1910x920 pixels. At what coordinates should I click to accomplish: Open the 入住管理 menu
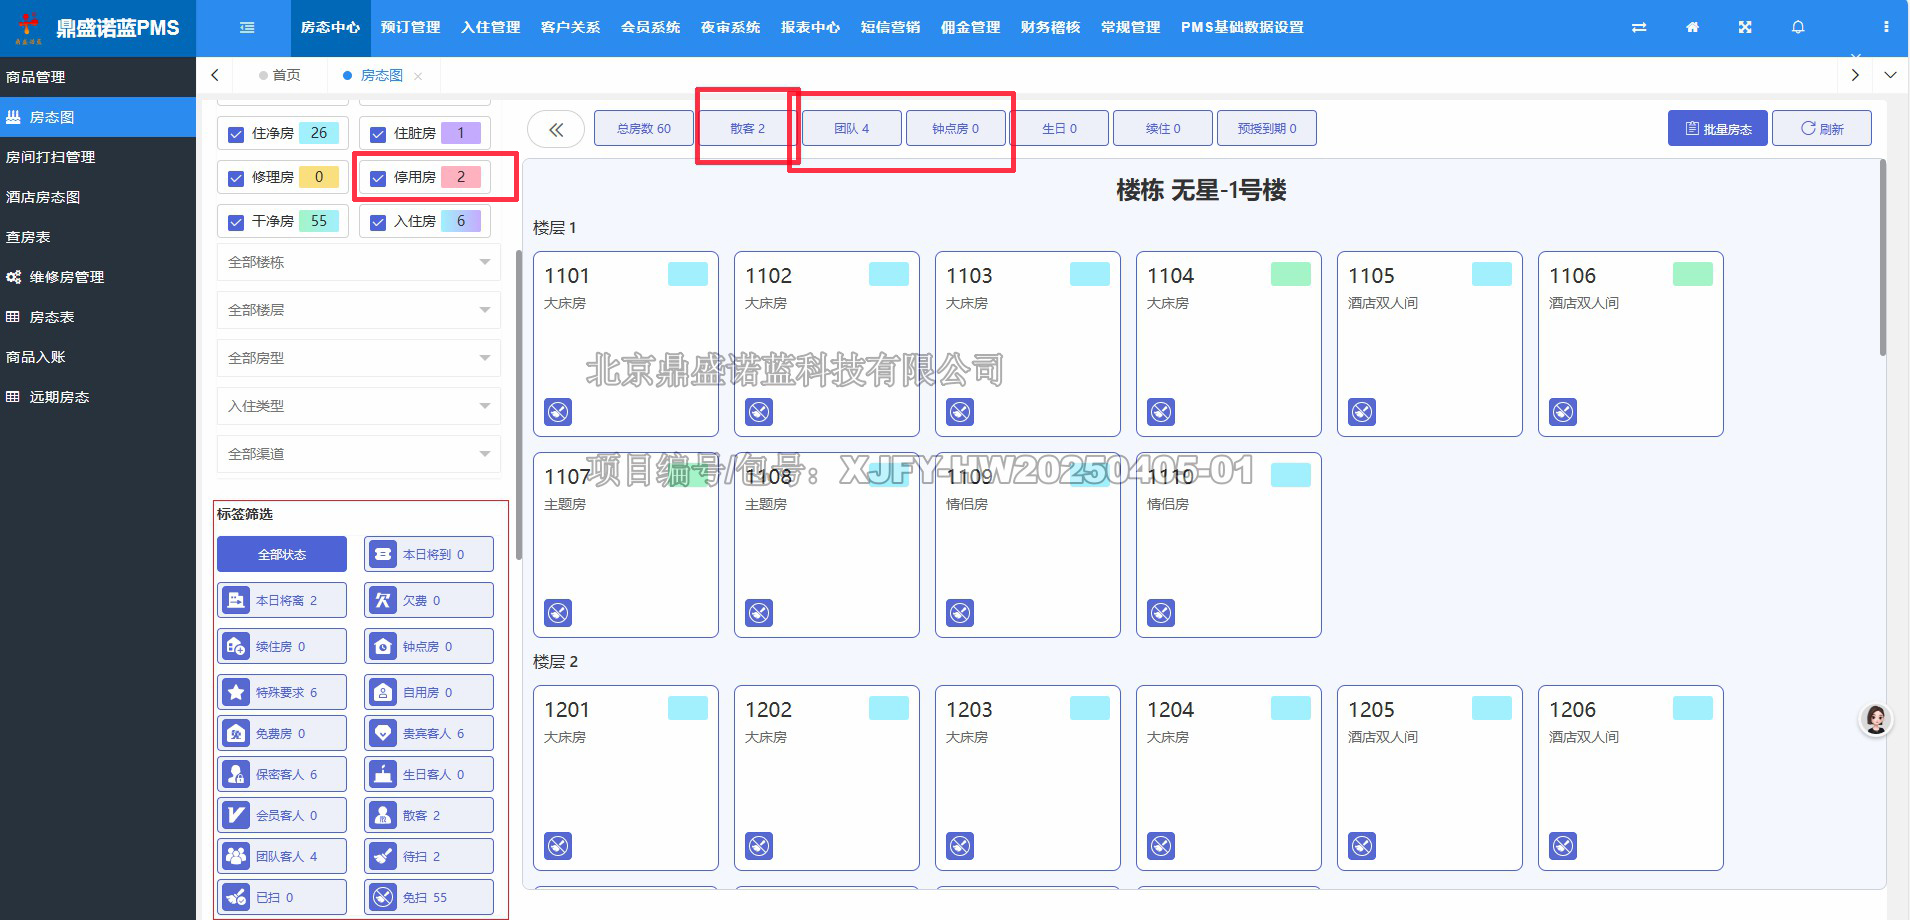[x=490, y=27]
